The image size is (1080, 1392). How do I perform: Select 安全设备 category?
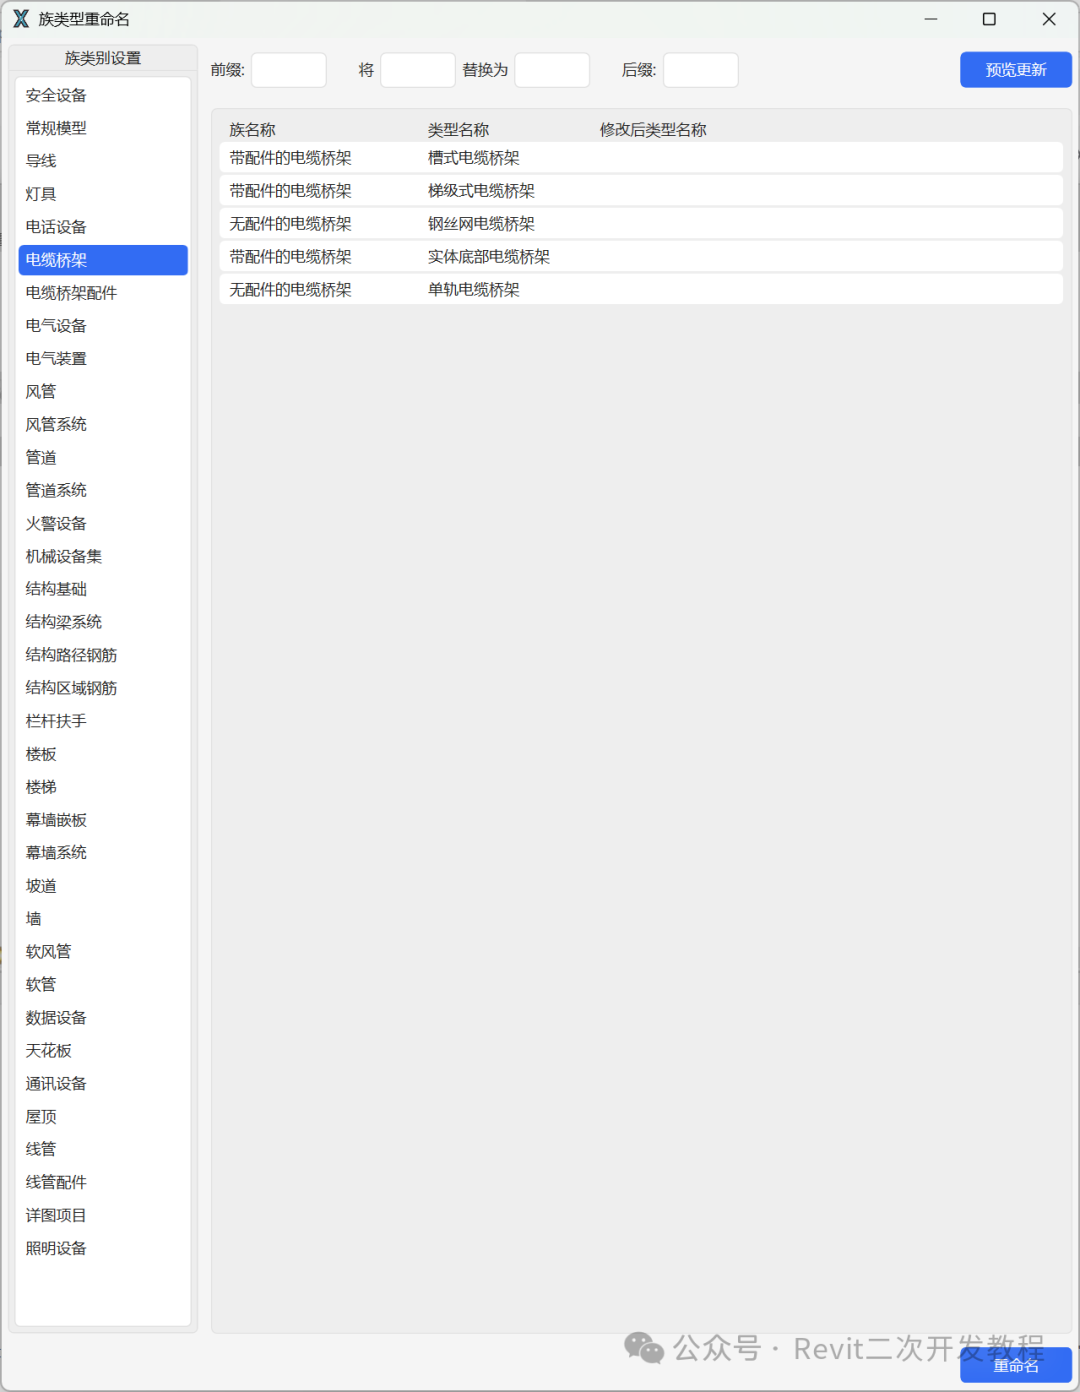tap(103, 95)
